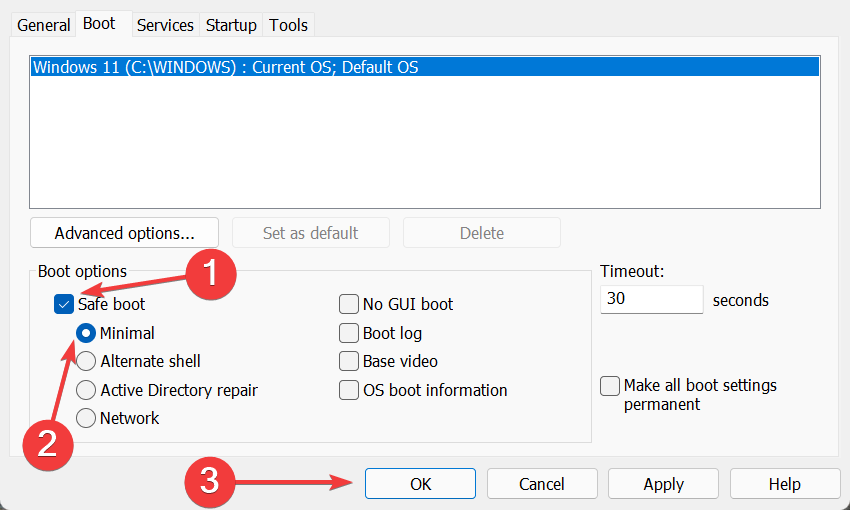This screenshot has width=850, height=510.
Task: Click the Apply button
Action: tap(663, 484)
